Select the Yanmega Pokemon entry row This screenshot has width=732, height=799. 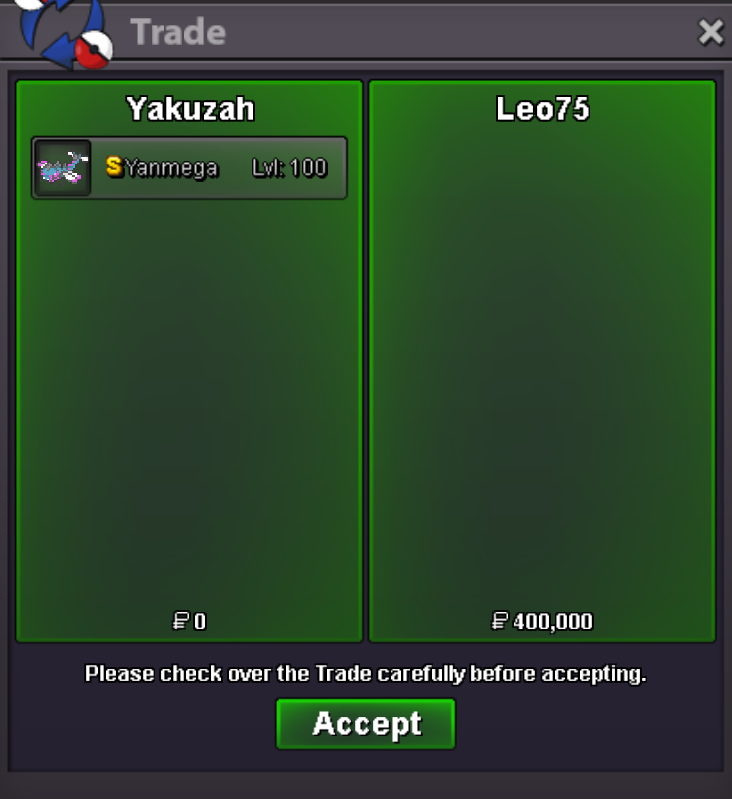[x=189, y=168]
